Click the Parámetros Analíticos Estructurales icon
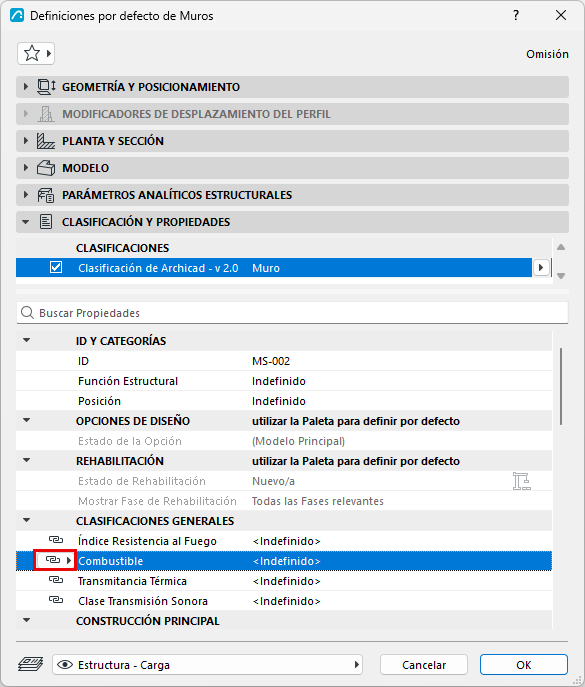The height and width of the screenshot is (687, 585). 46,195
